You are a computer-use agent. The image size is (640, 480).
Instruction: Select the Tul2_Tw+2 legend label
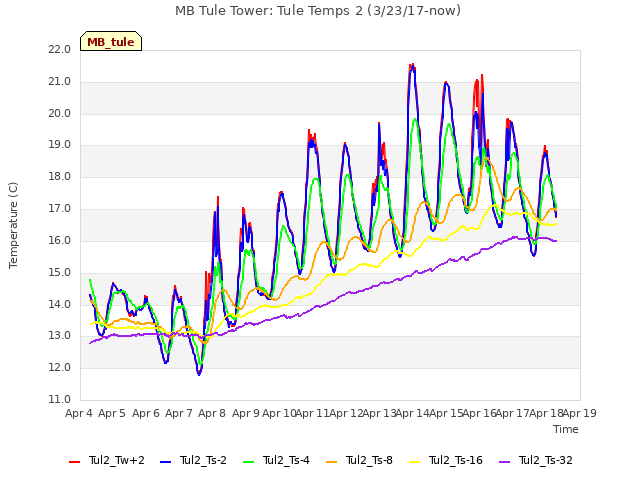coord(117,461)
